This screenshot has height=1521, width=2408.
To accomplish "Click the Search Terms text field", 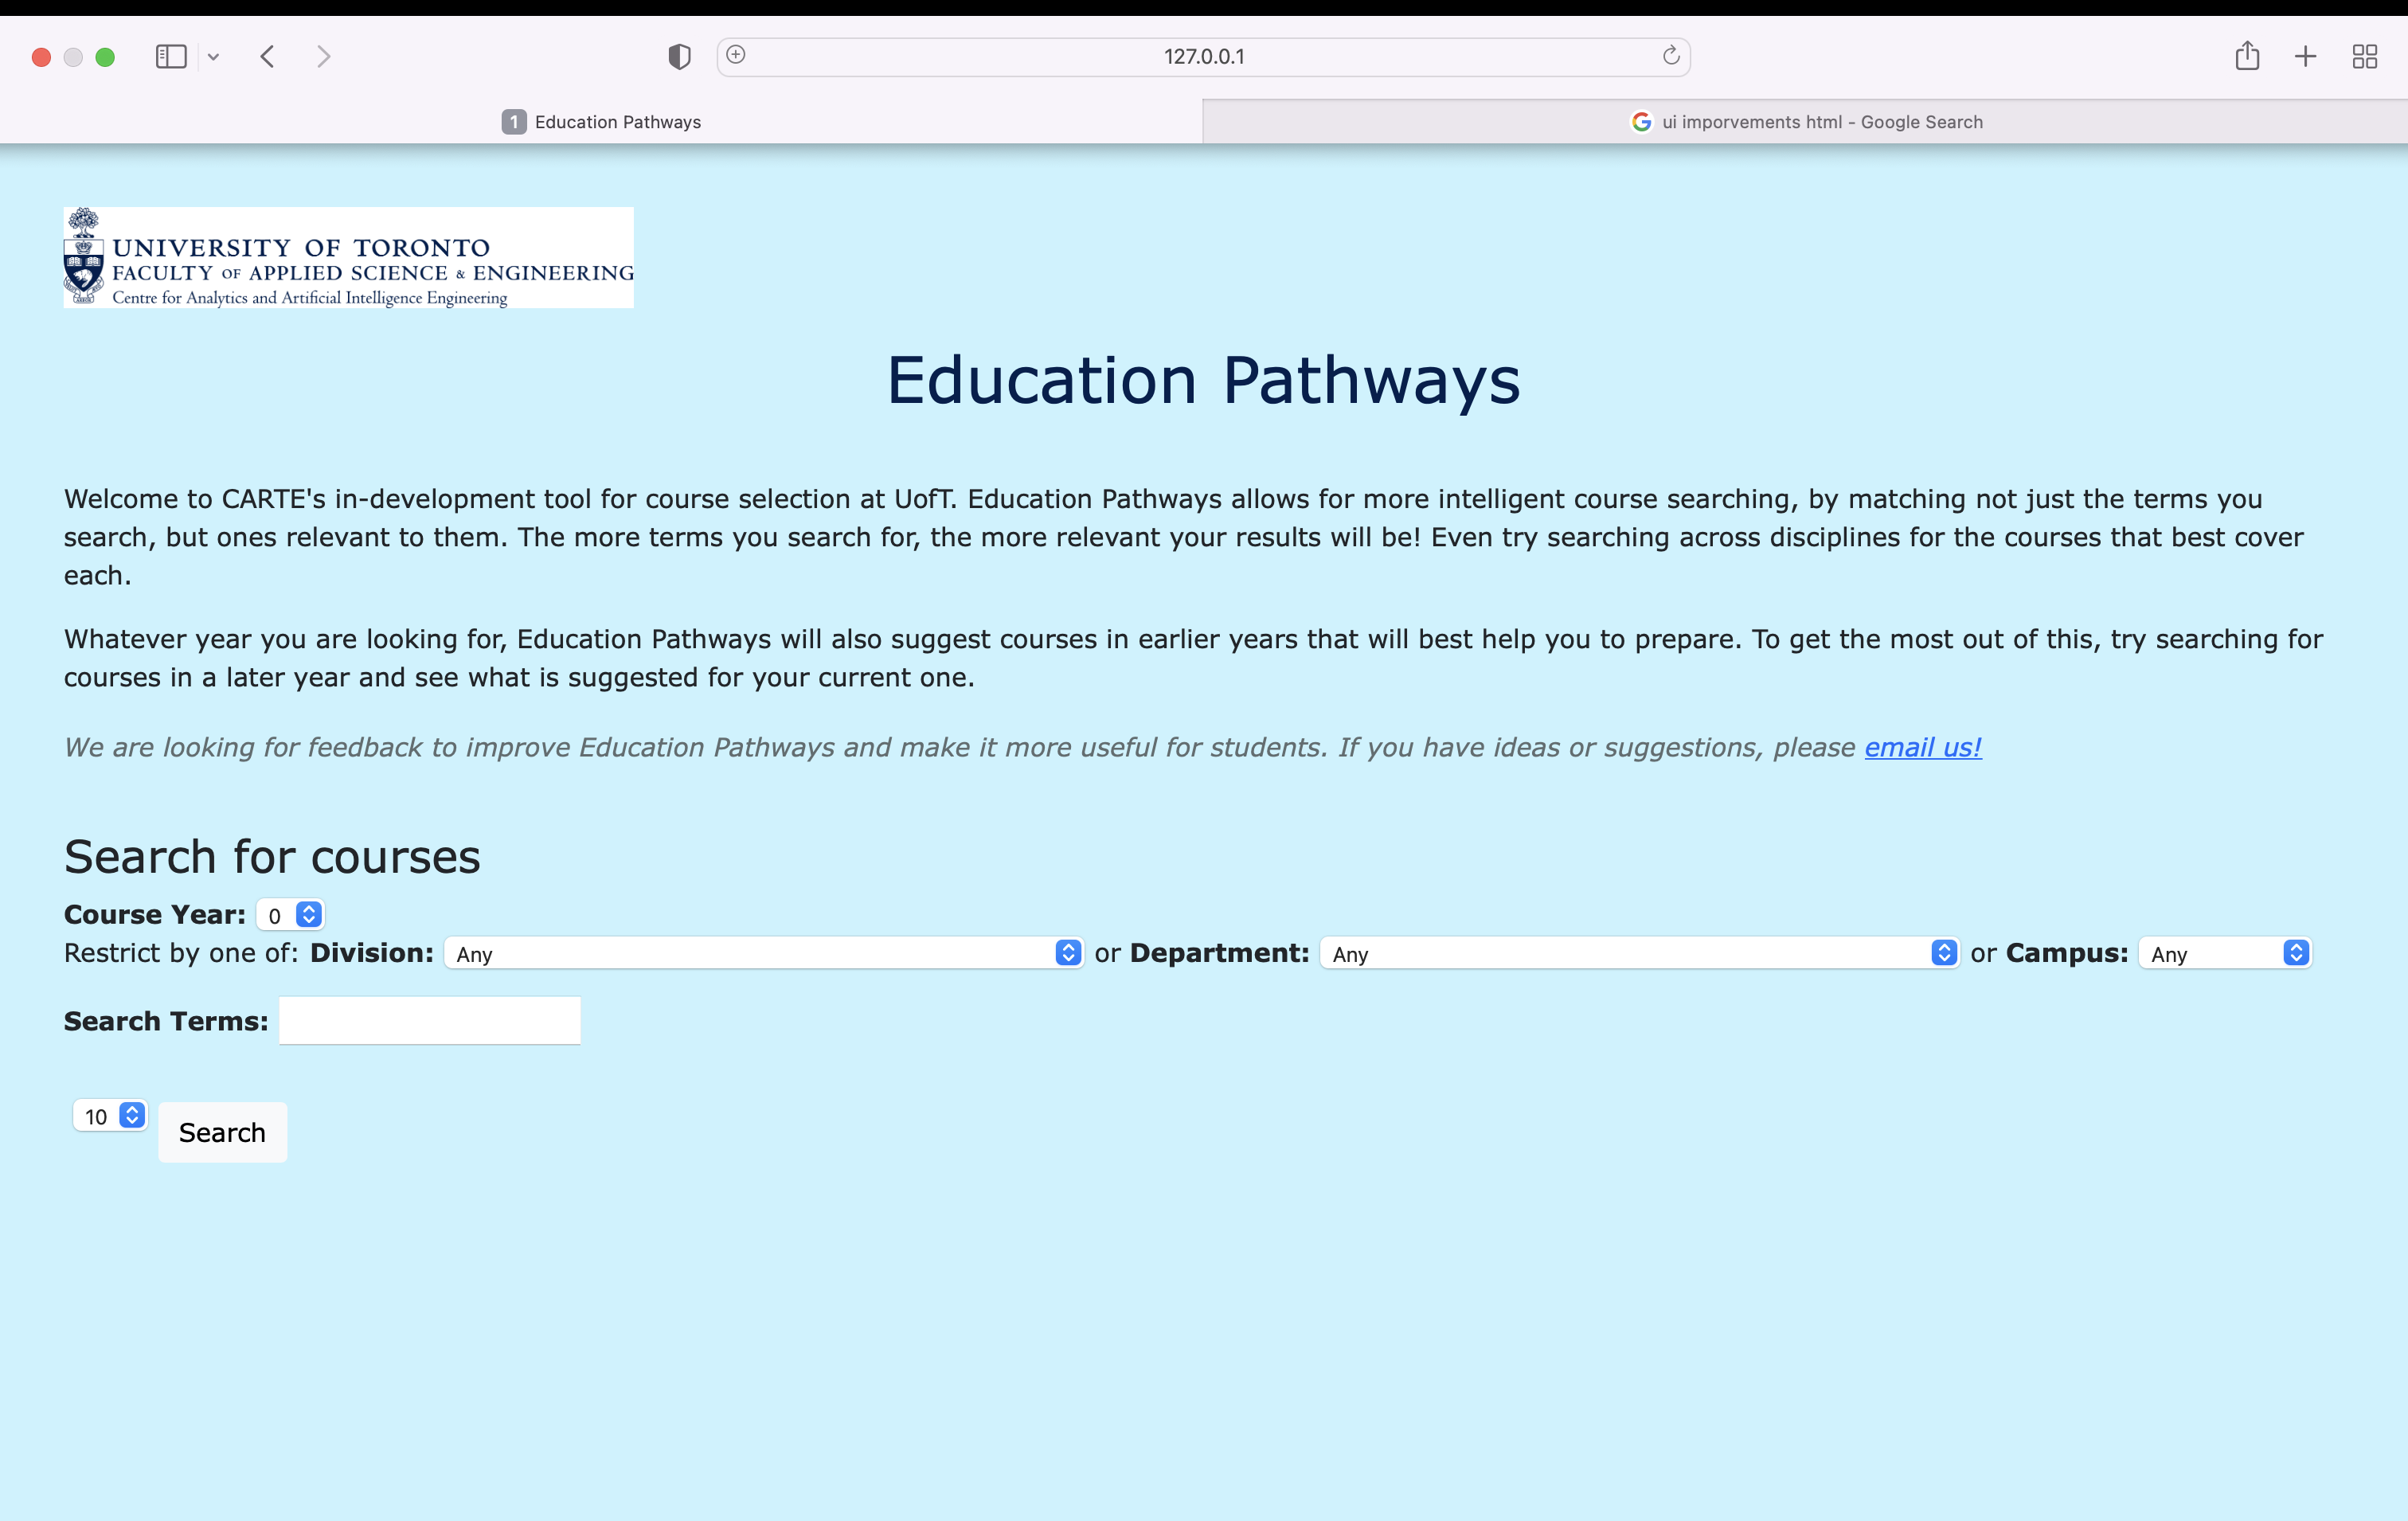I will point(430,1021).
